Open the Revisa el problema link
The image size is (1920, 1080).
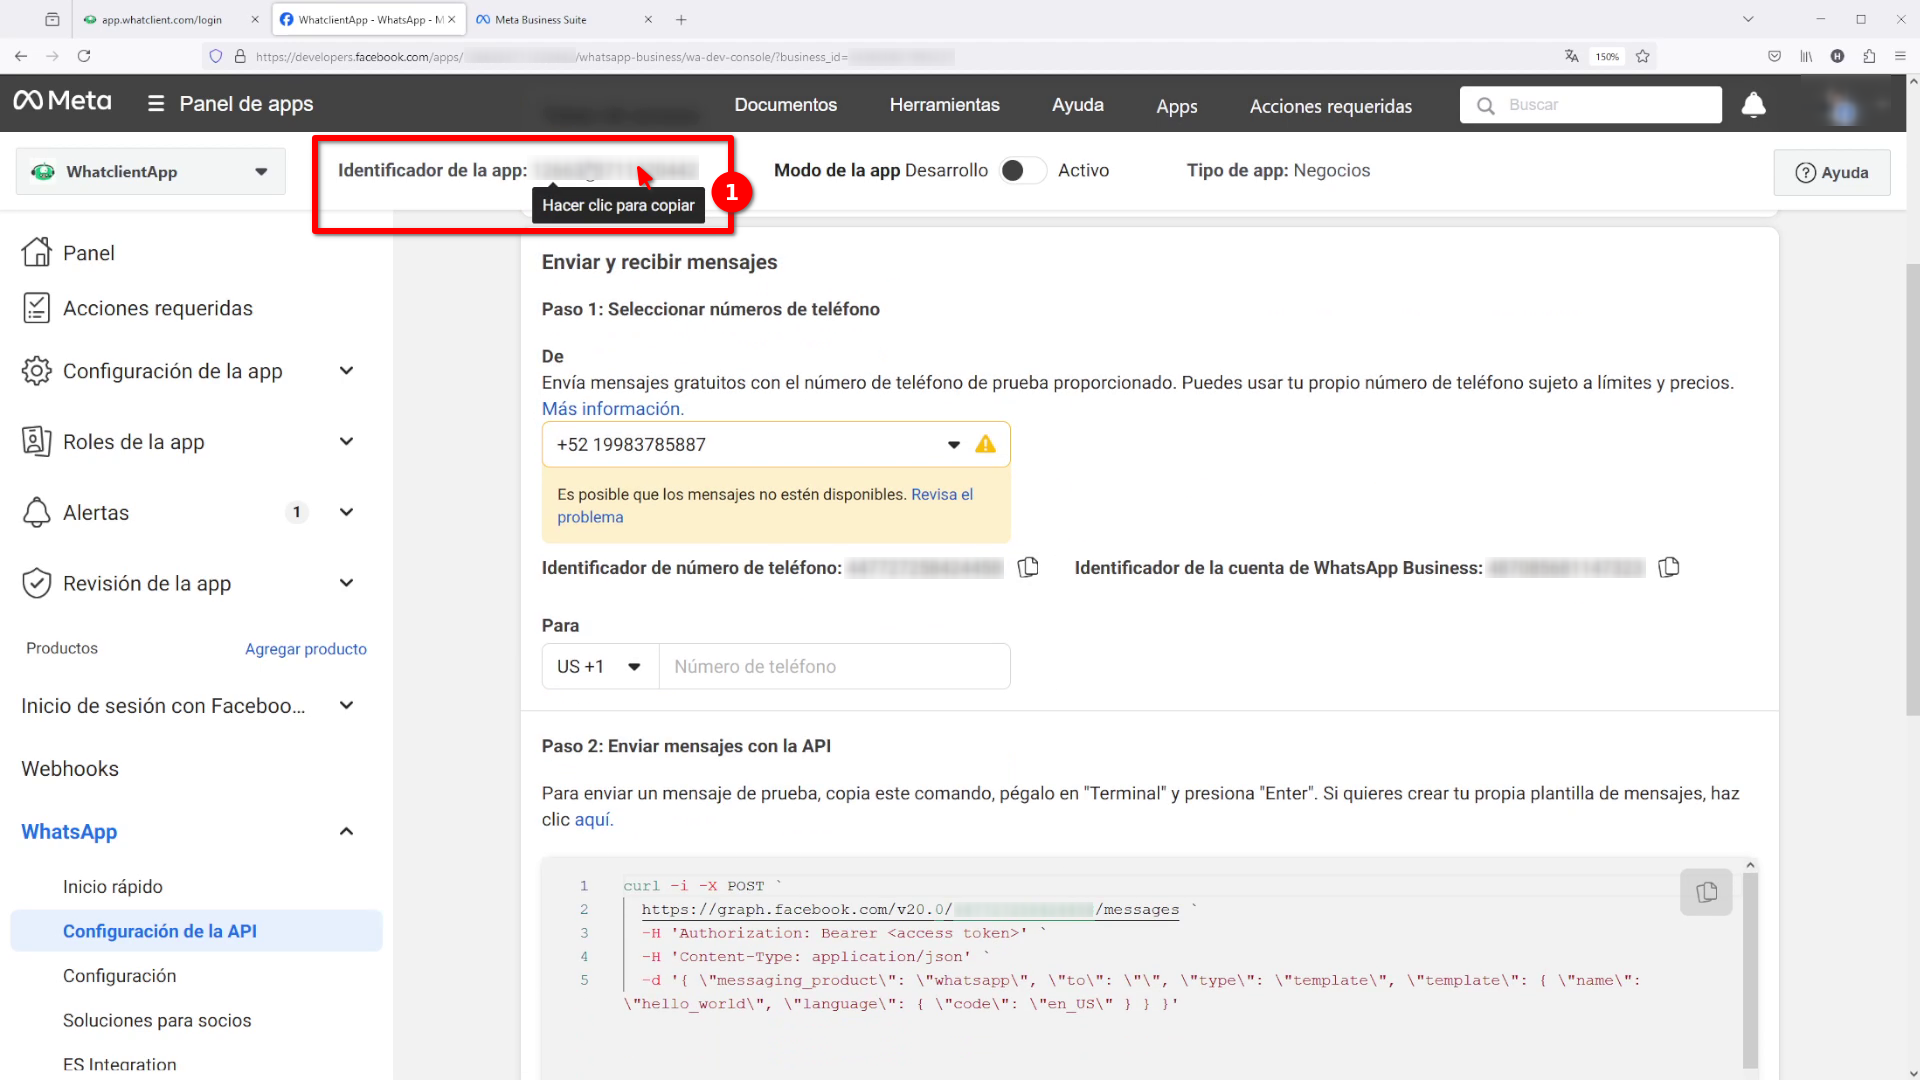click(x=765, y=505)
